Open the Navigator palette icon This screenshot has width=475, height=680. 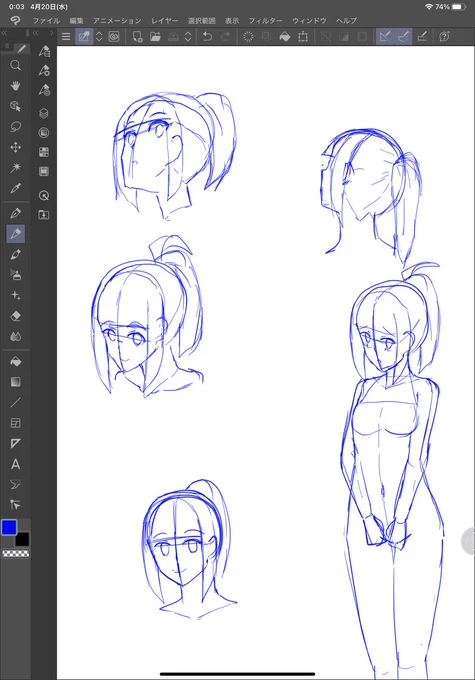[44, 195]
